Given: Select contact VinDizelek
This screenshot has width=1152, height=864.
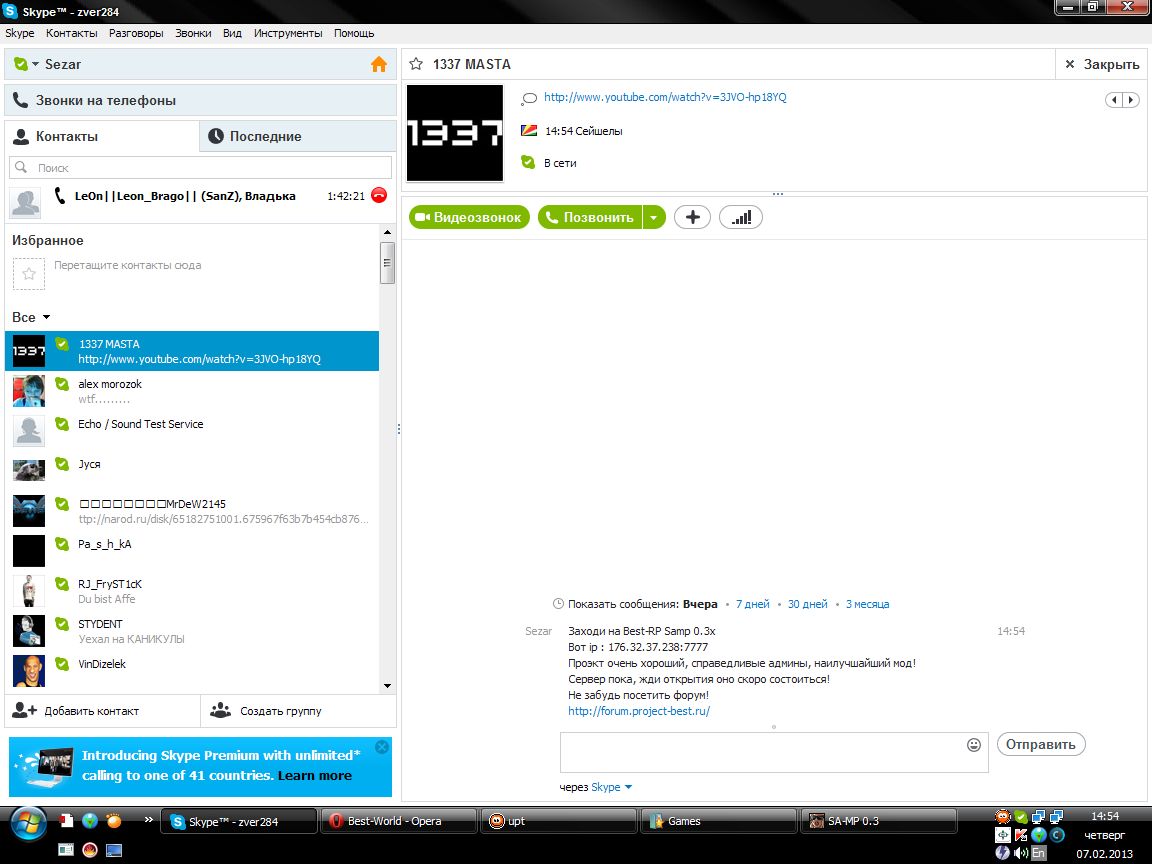Looking at the screenshot, I should click(x=192, y=671).
